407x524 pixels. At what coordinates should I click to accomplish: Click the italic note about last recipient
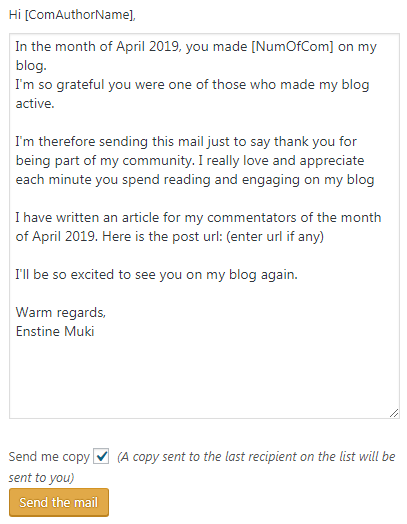point(256,456)
